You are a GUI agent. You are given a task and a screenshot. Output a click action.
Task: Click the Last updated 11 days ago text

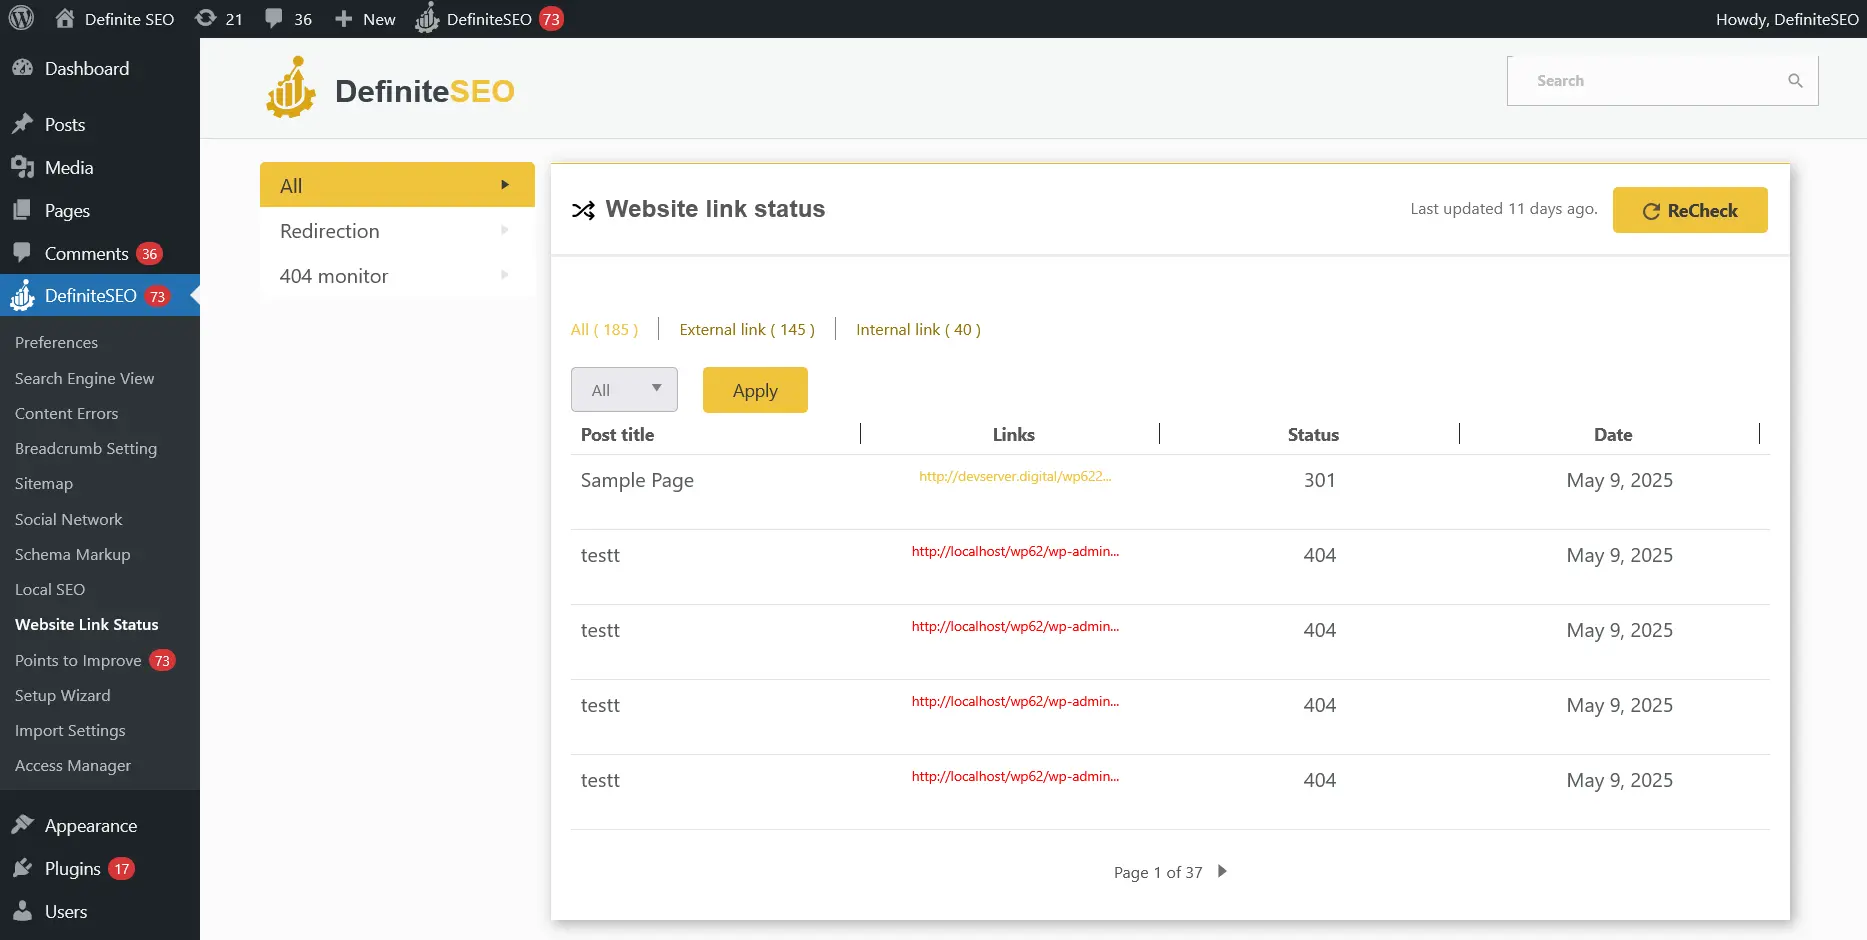pos(1504,208)
